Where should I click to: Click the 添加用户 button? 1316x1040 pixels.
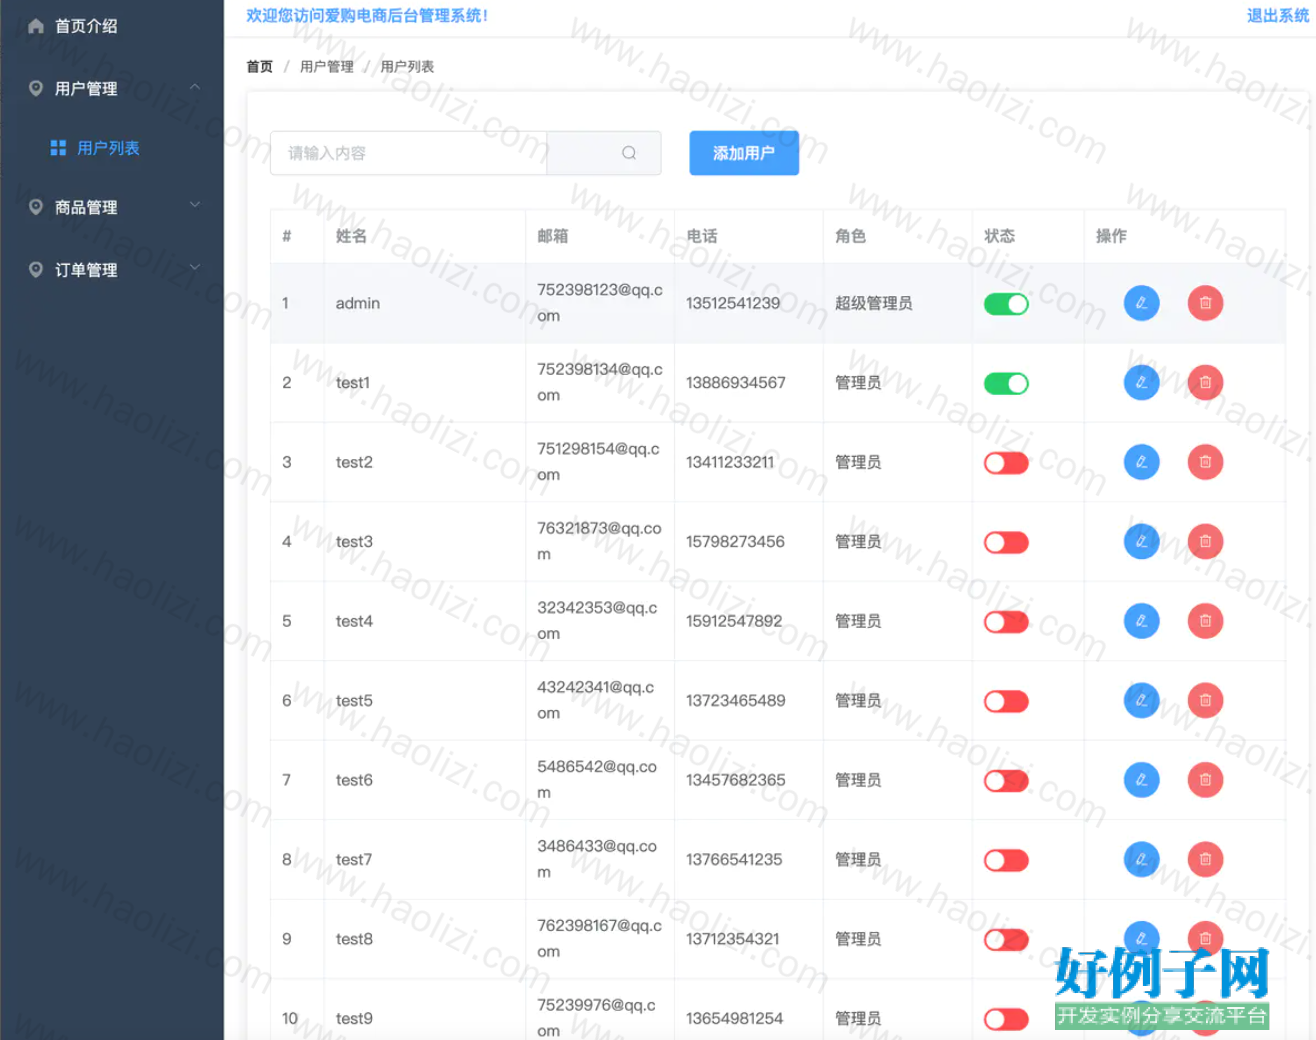(744, 153)
